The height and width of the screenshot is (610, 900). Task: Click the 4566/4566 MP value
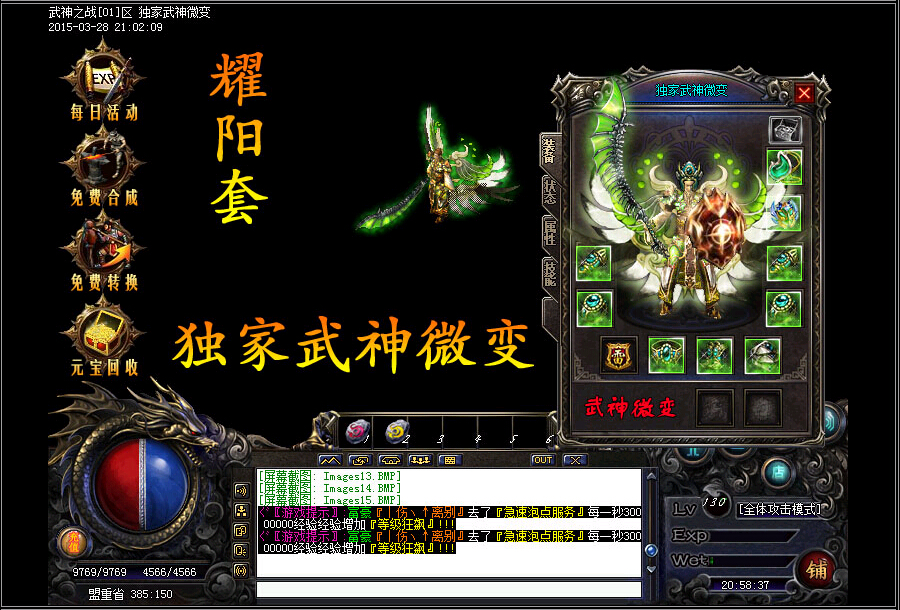pyautogui.click(x=169, y=572)
